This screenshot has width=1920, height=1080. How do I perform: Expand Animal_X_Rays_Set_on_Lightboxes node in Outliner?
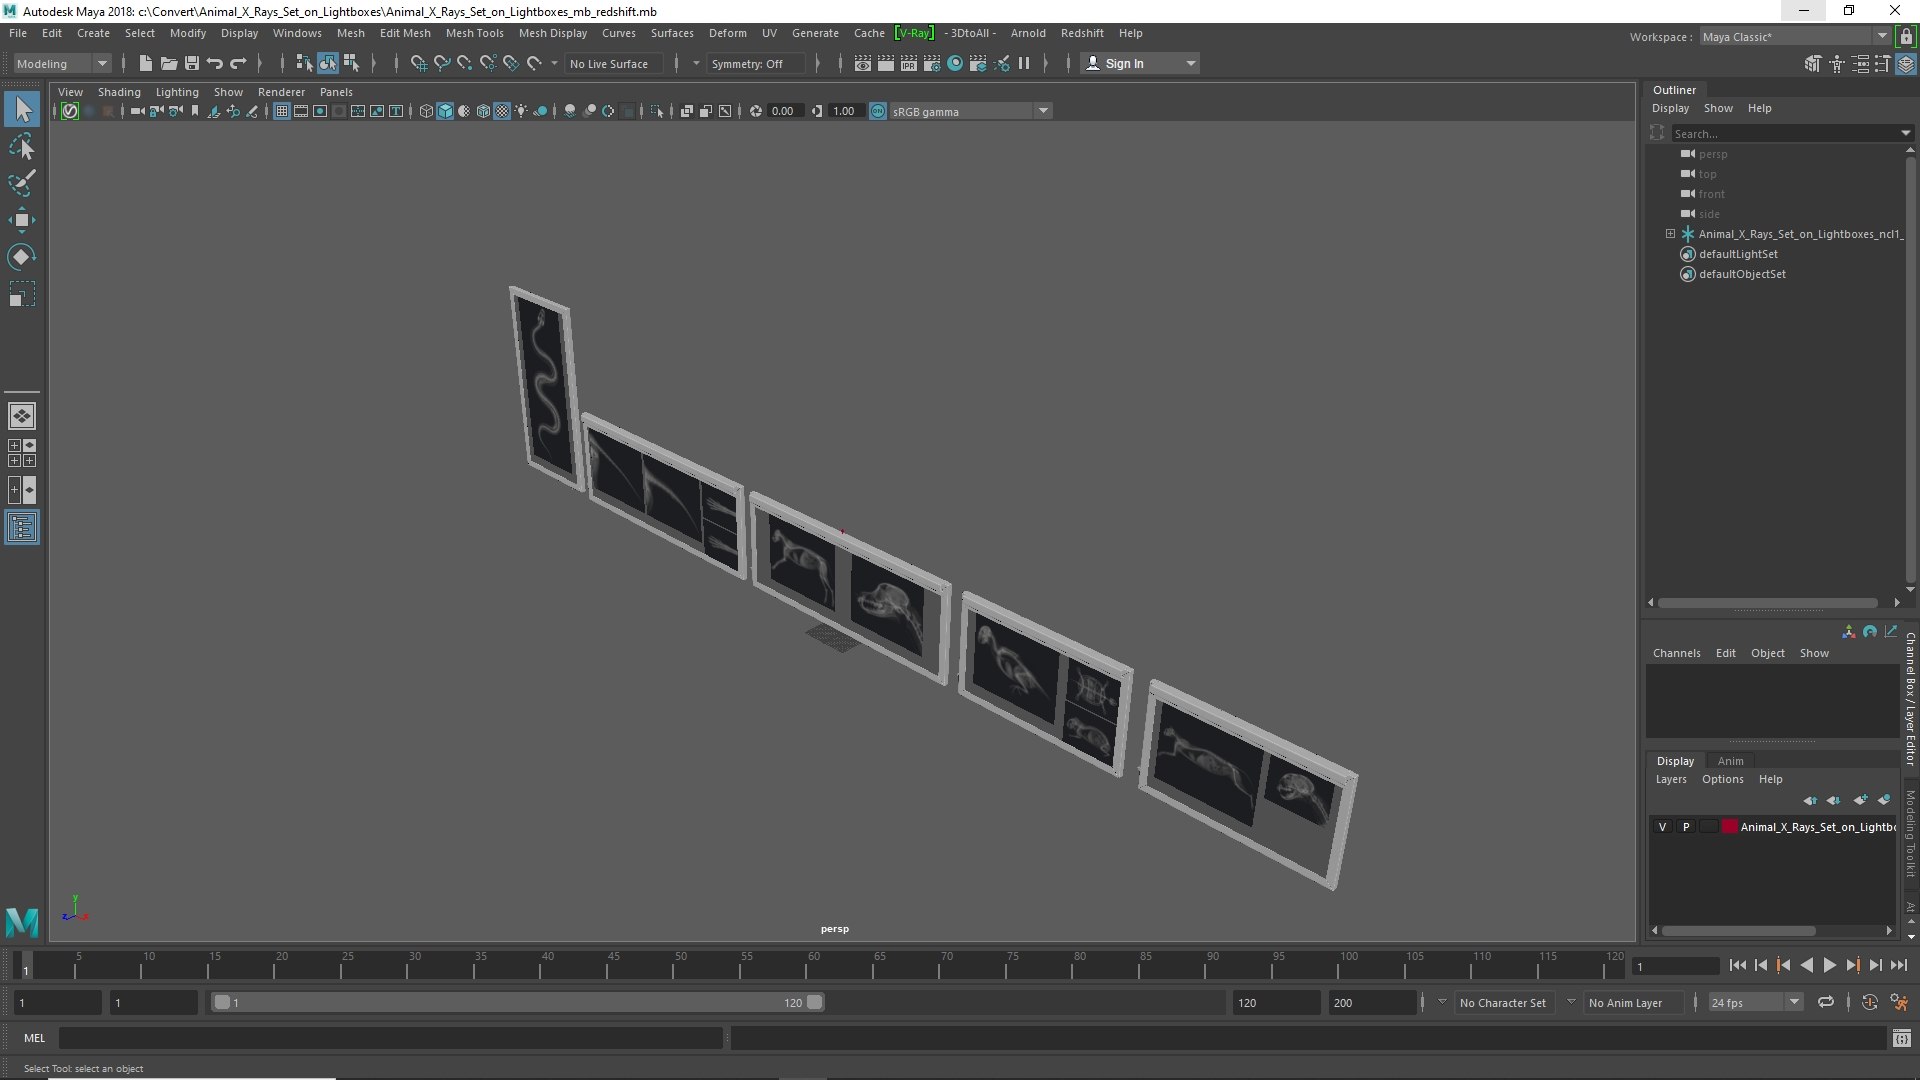click(1670, 234)
